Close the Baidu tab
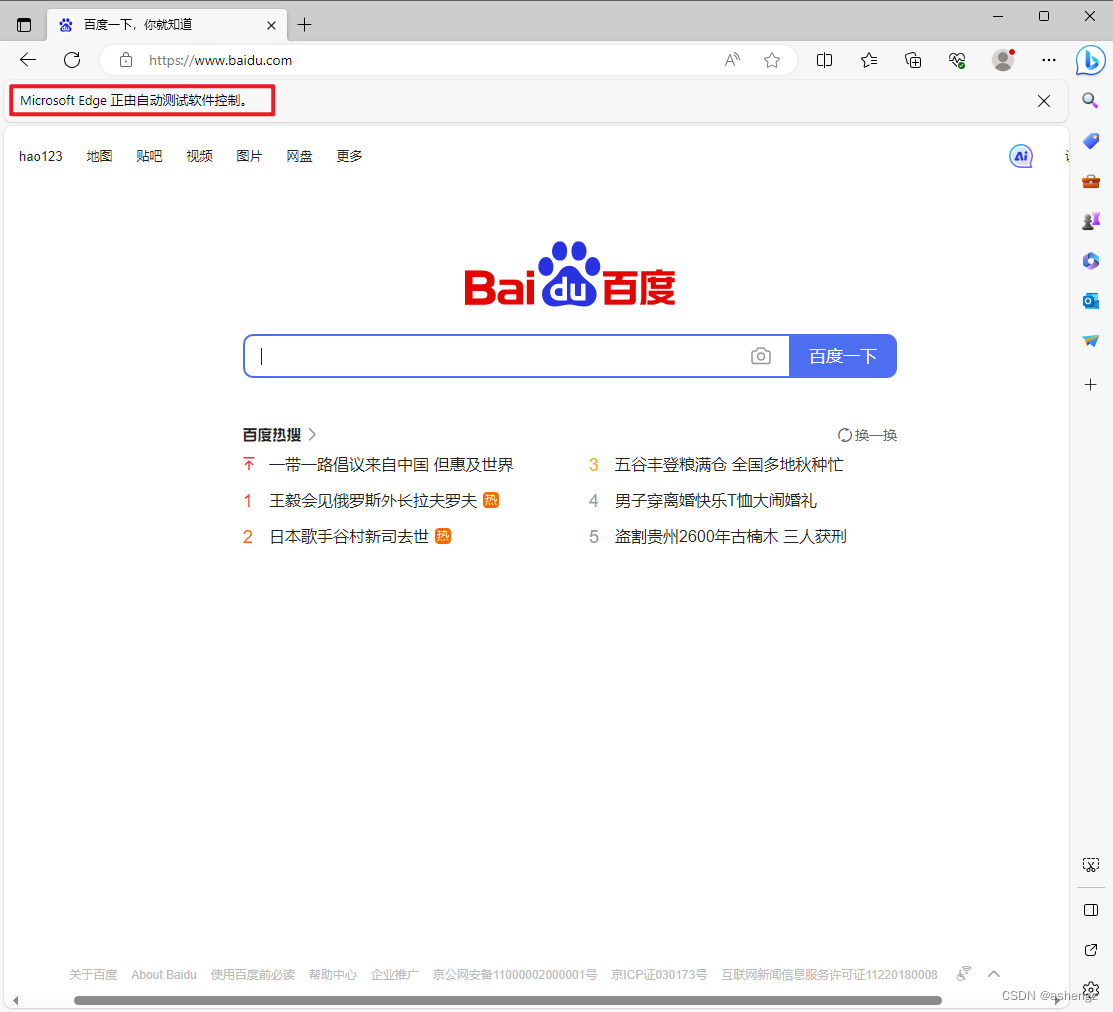This screenshot has height=1012, width=1113. (271, 26)
